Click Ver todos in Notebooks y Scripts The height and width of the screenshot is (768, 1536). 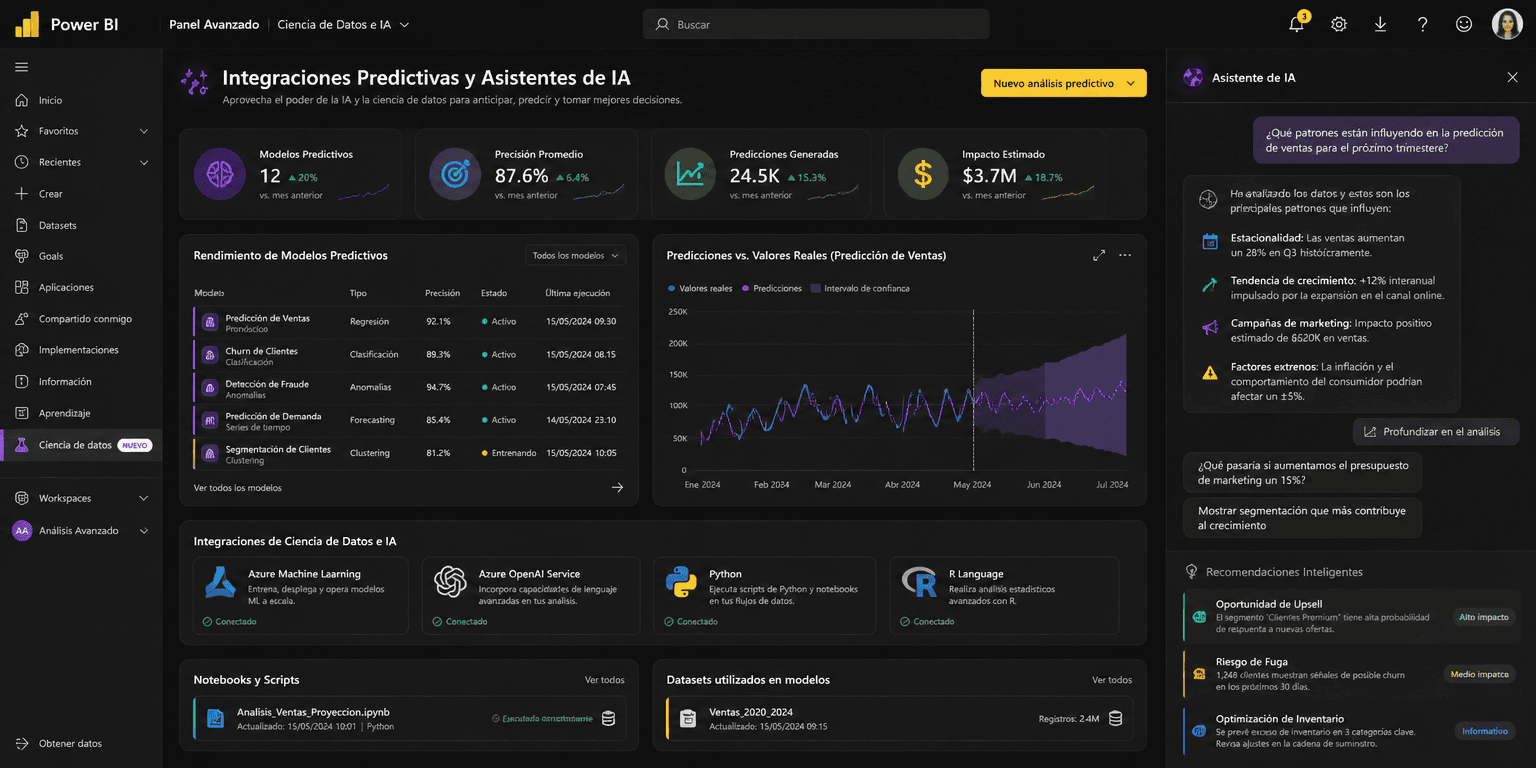point(605,680)
